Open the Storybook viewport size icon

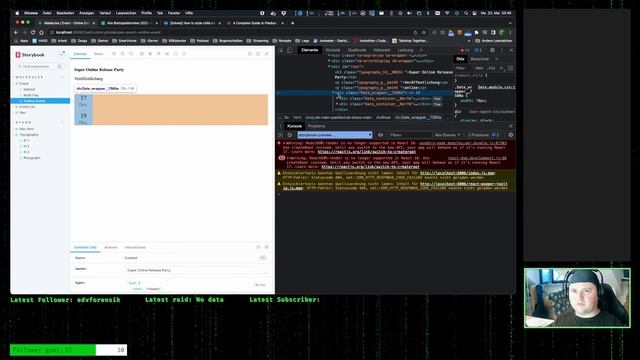tap(159, 54)
